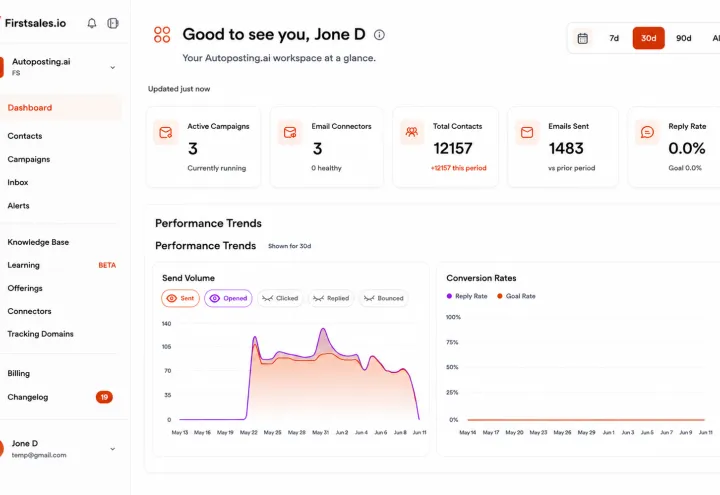Image resolution: width=720 pixels, height=495 pixels.
Task: Click 'Updated just now' text
Action: [x=179, y=89]
